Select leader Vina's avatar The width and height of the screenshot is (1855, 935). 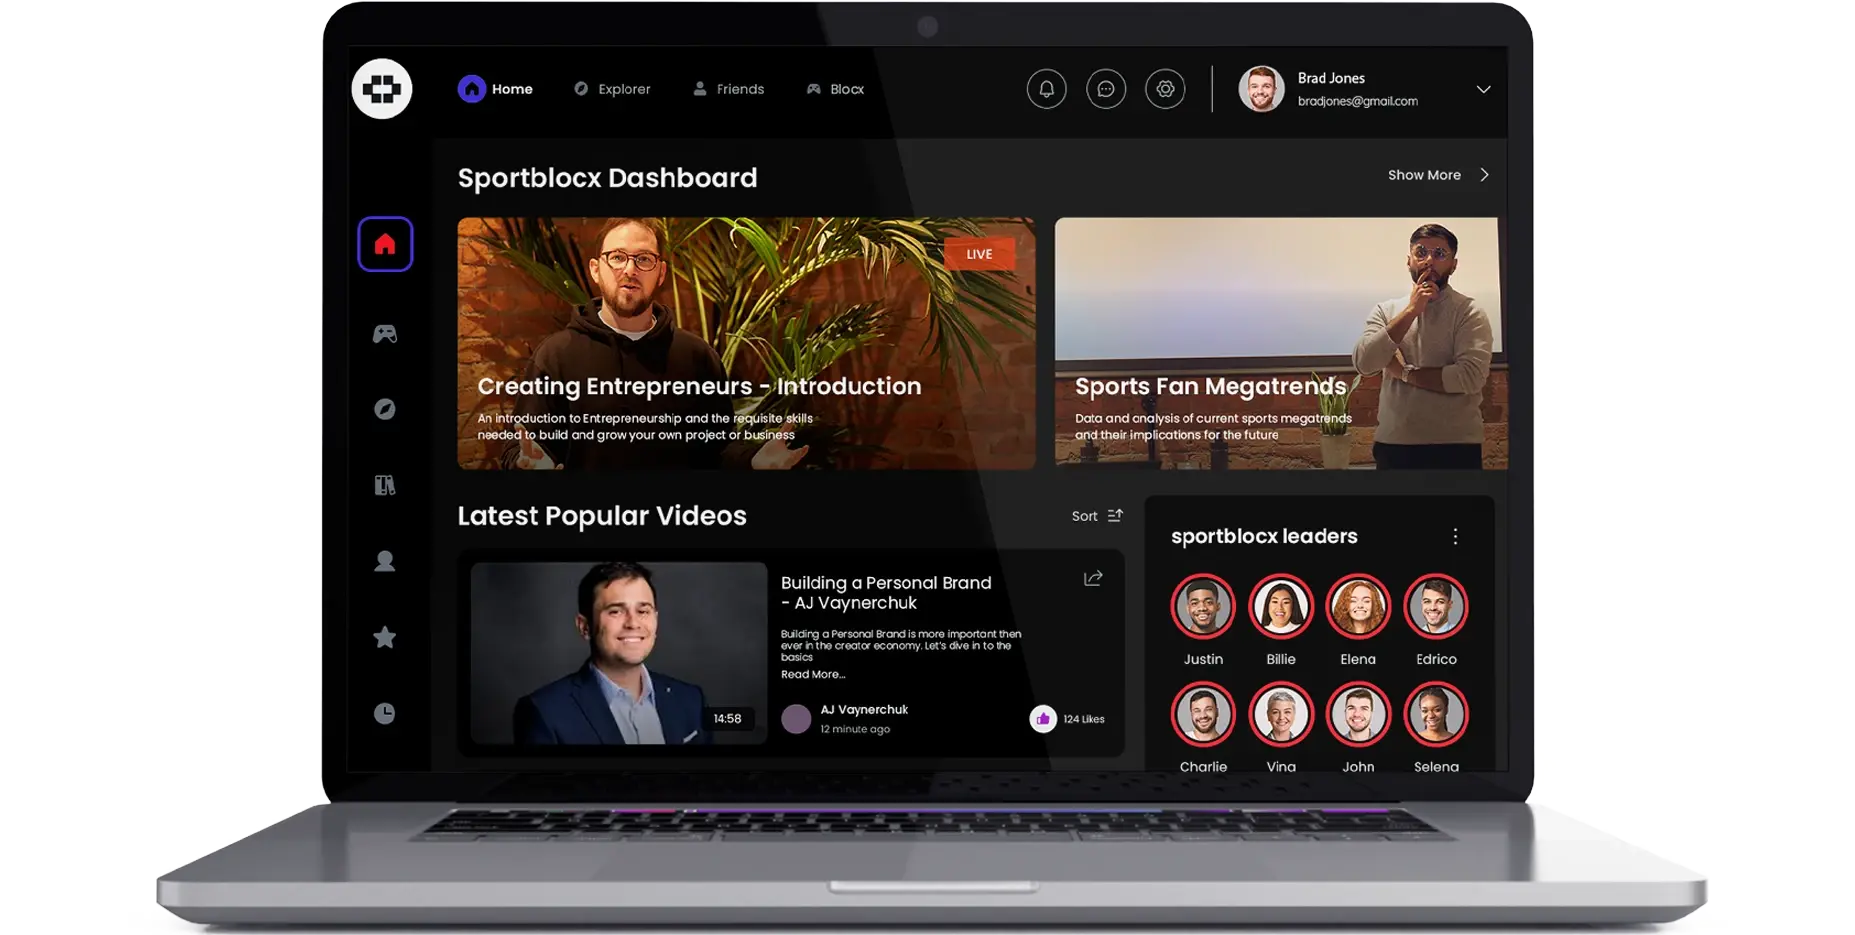point(1281,714)
